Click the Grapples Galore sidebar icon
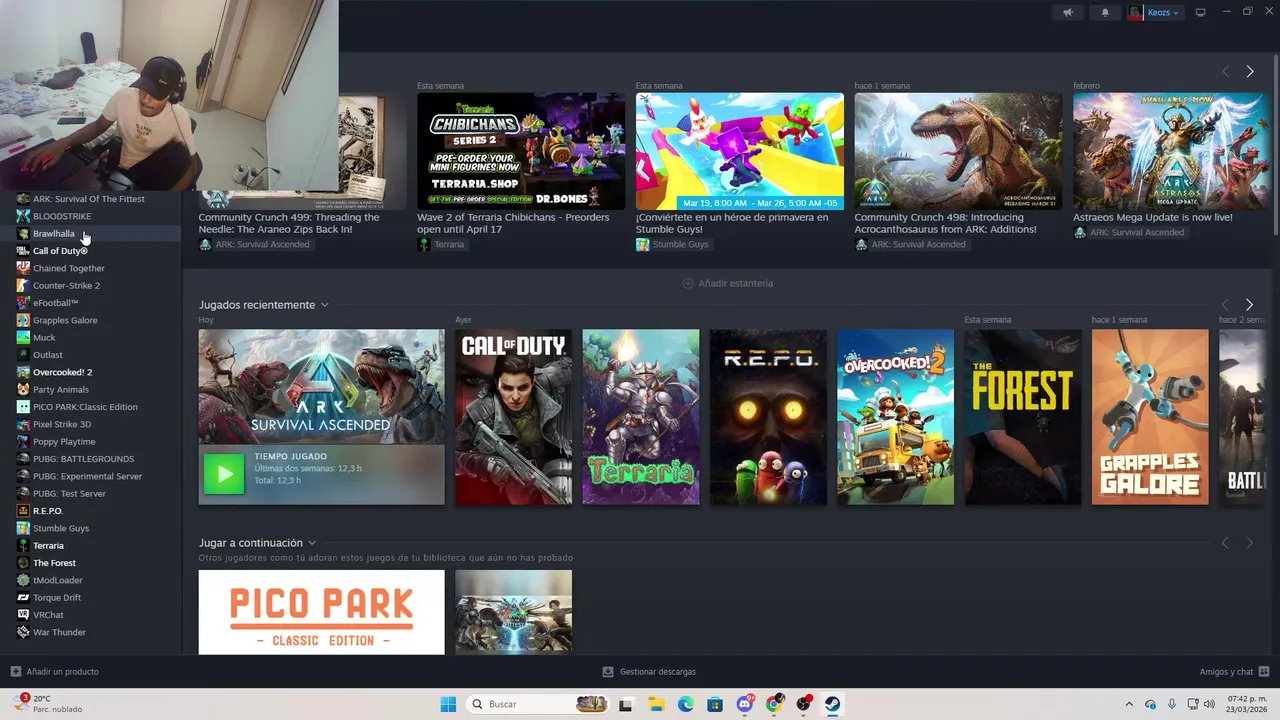1280x720 pixels. pyautogui.click(x=23, y=320)
